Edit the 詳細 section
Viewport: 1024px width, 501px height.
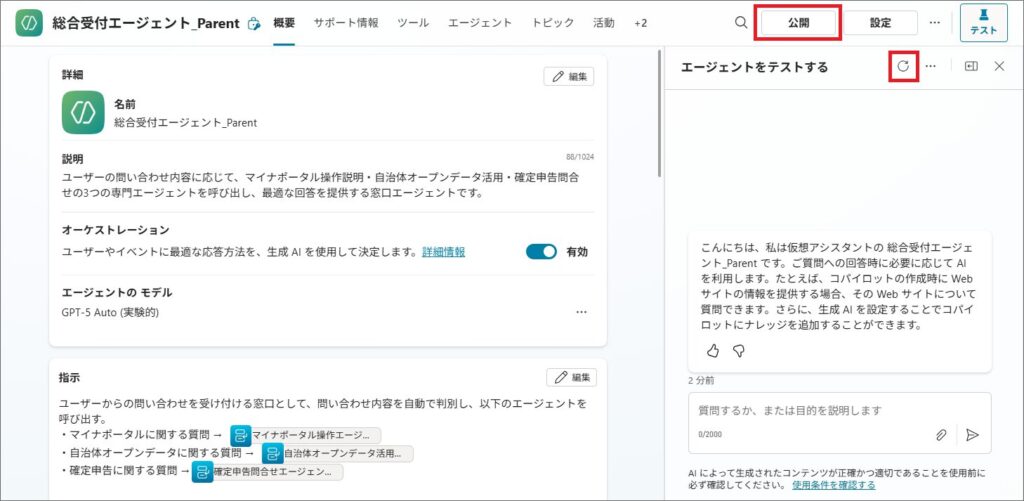tap(569, 76)
